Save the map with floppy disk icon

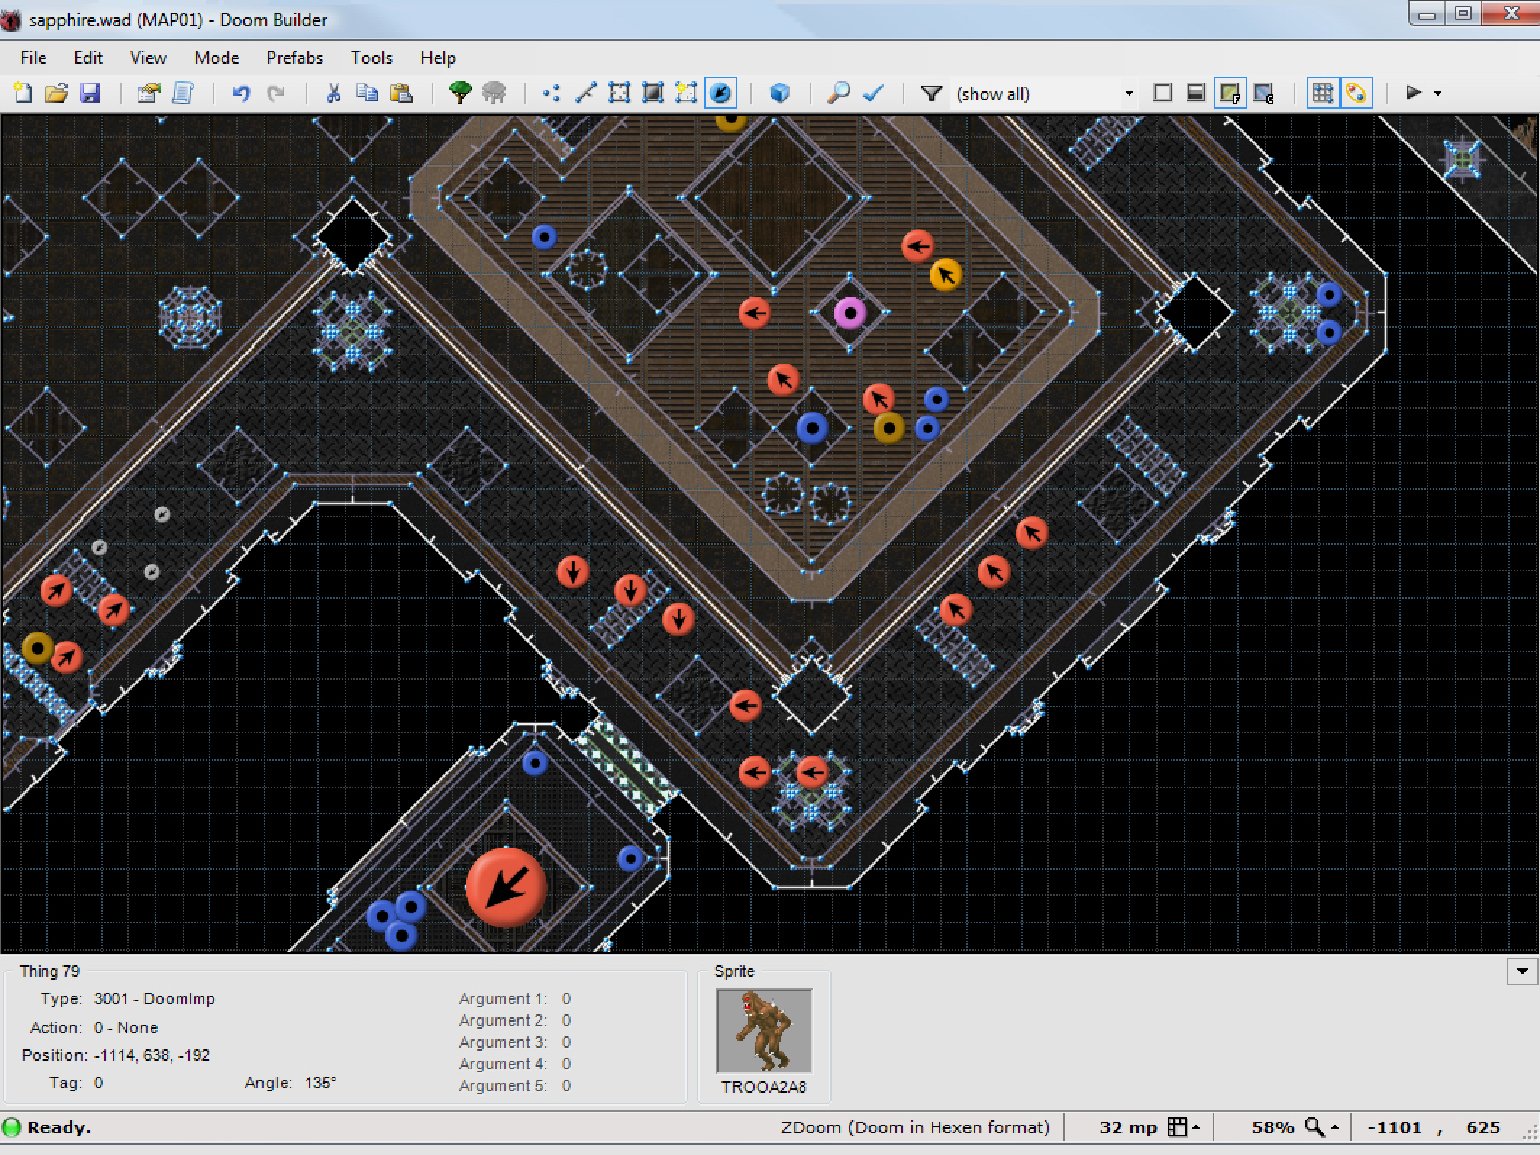(90, 93)
